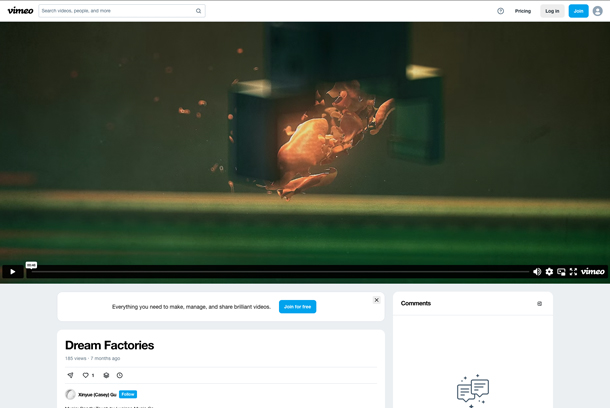Image resolution: width=610 pixels, height=408 pixels.
Task: Click the Join button in the header
Action: point(578,11)
